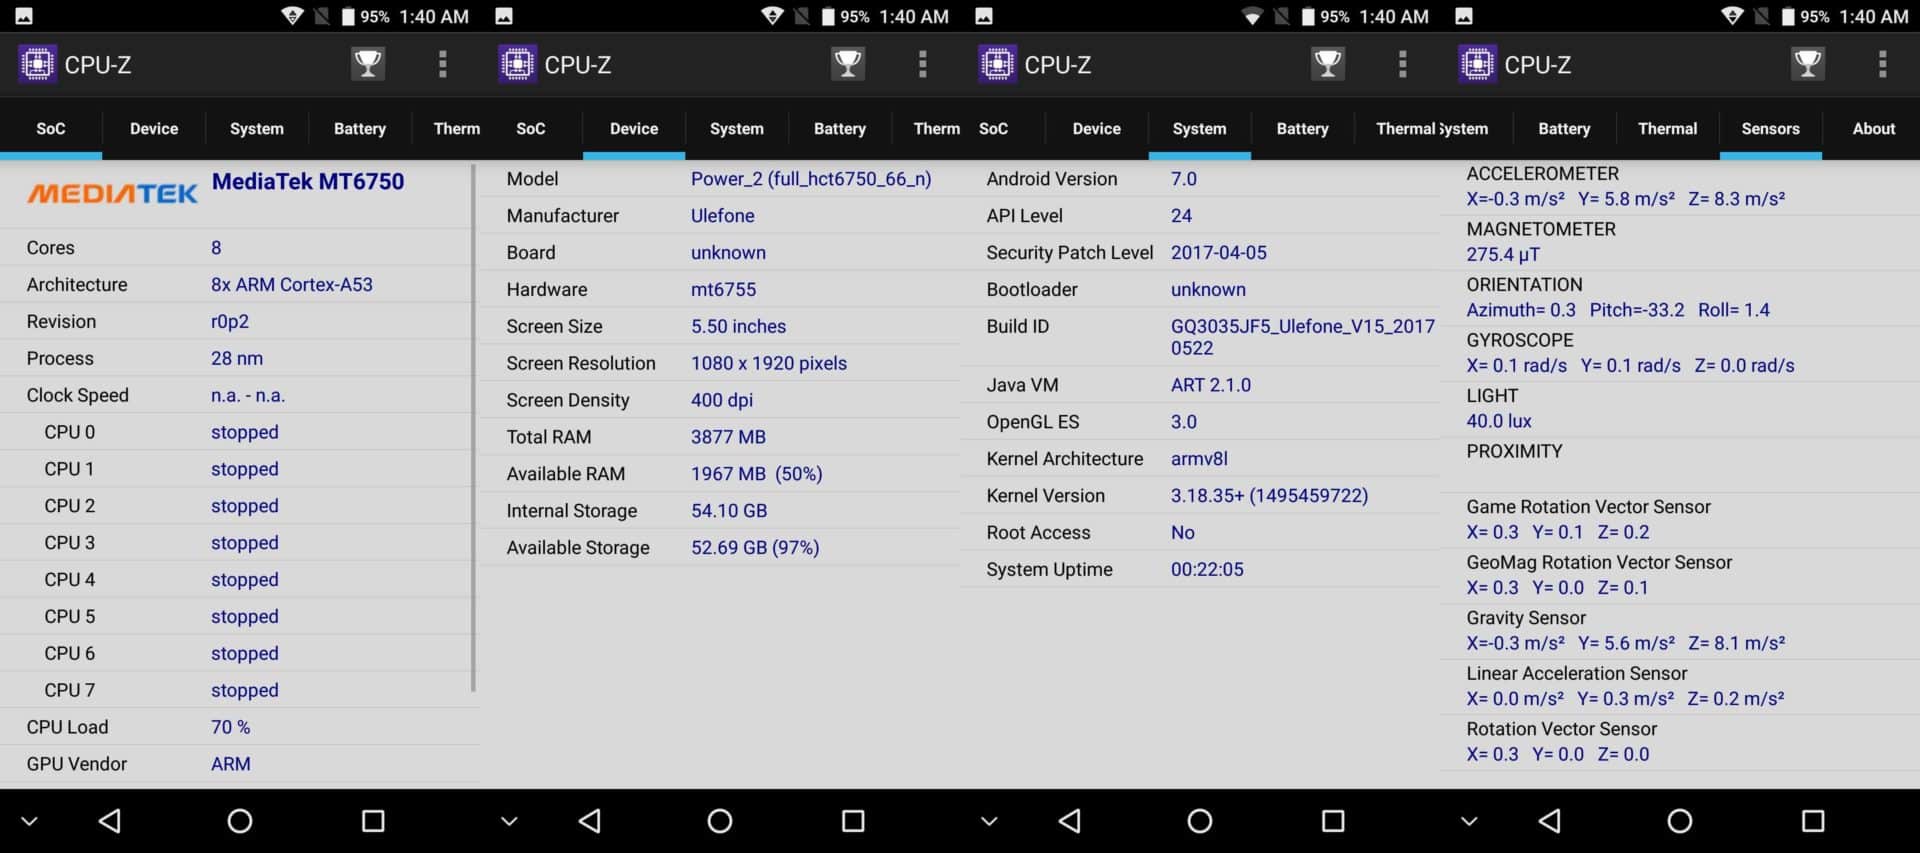Click the CPU-Z chip logo on the Device screen

coord(517,64)
